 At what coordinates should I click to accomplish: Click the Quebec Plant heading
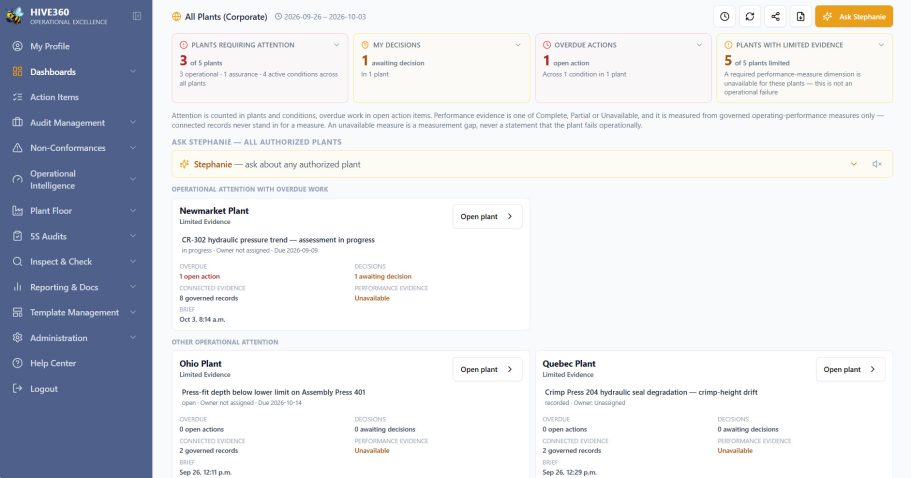coord(569,364)
